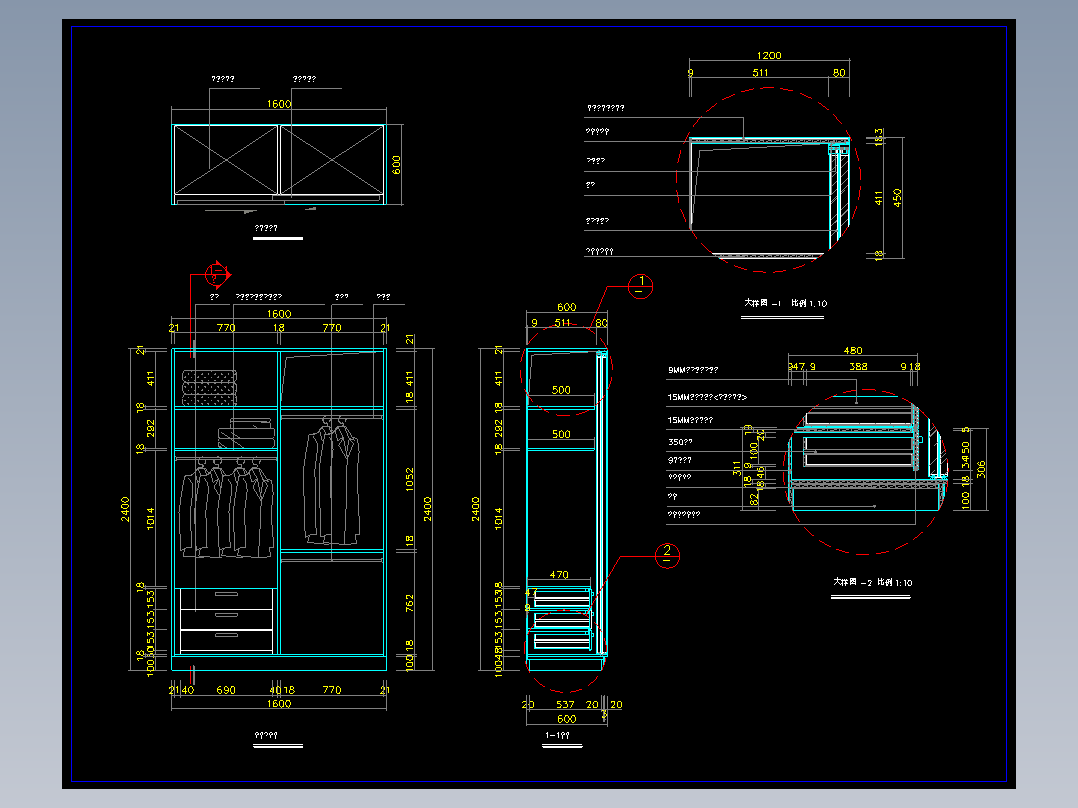Select the row of hanging shirts in the left compartment

[x=226, y=507]
